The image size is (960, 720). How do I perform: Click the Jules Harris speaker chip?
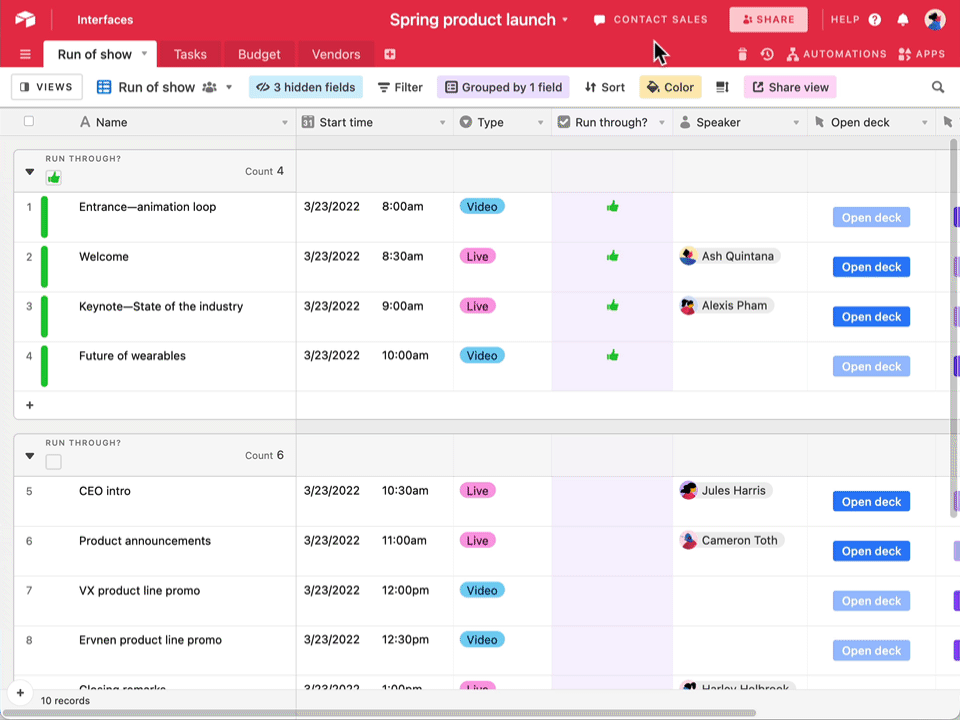pos(726,490)
